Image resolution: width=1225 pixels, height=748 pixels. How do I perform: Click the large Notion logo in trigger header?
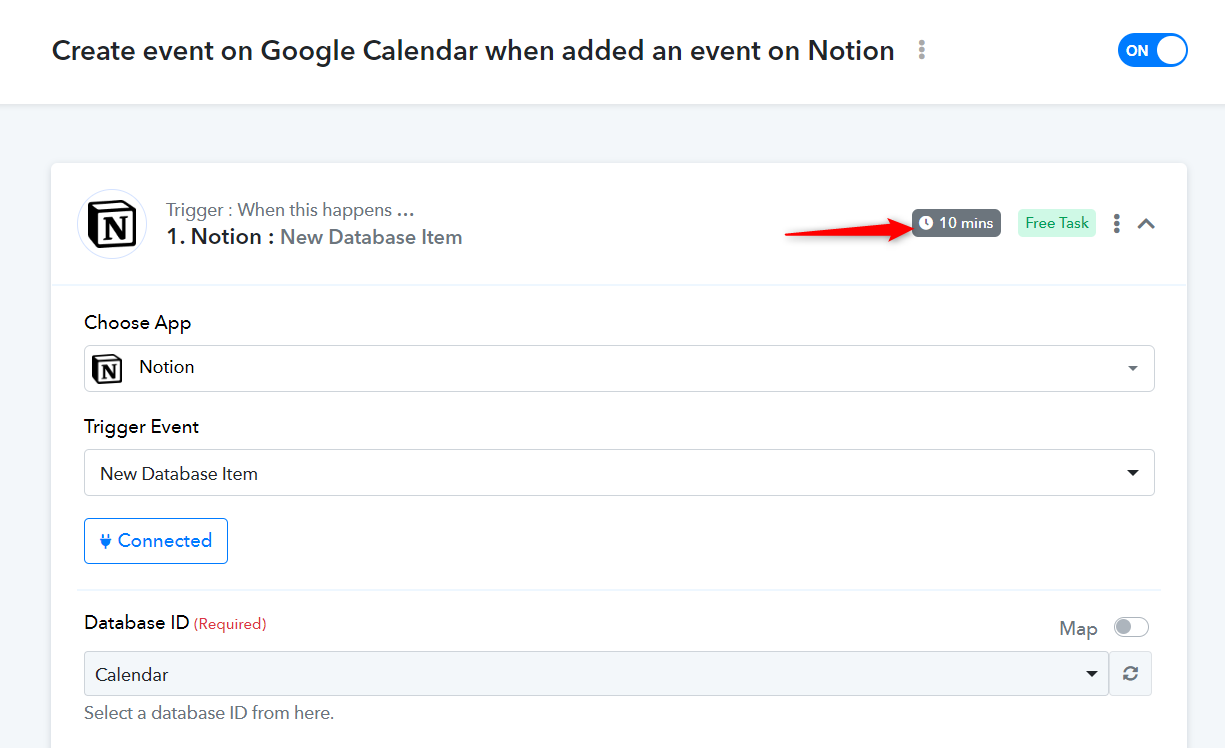(x=112, y=224)
